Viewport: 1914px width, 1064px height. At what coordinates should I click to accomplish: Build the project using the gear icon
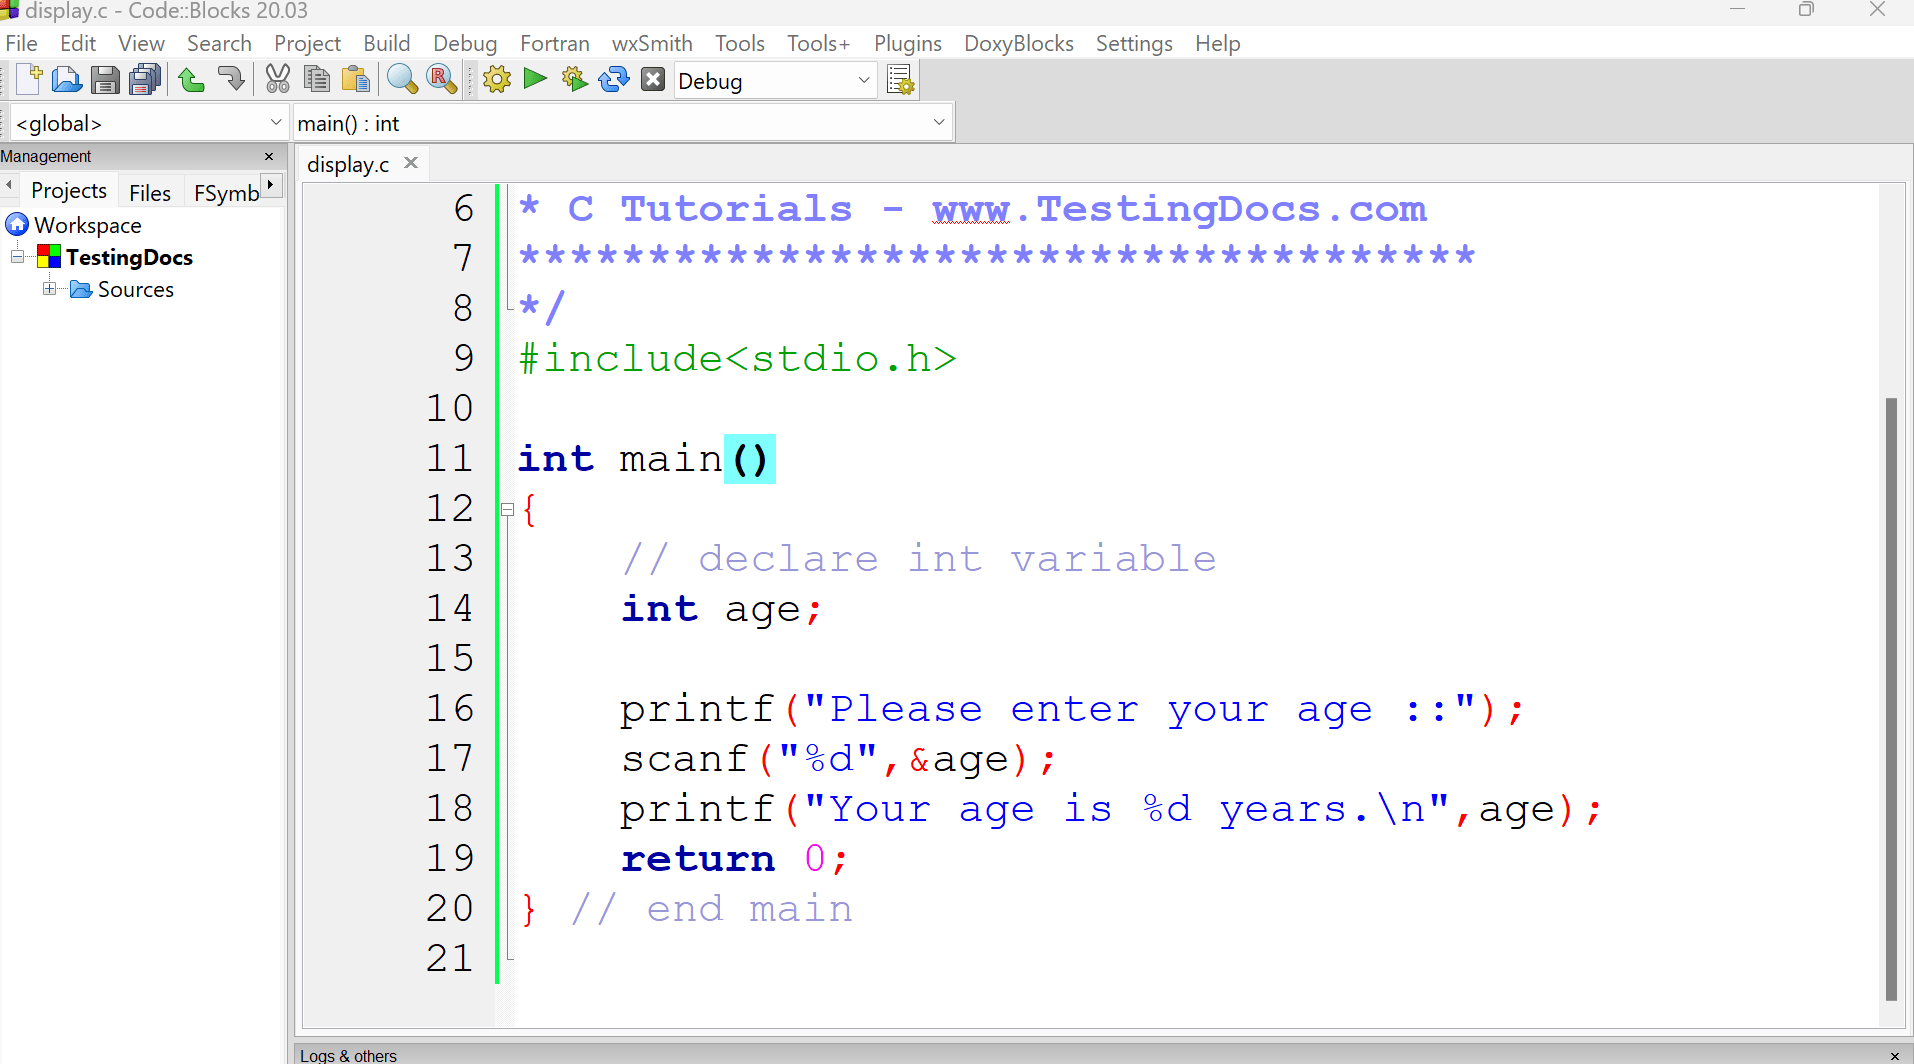point(496,79)
